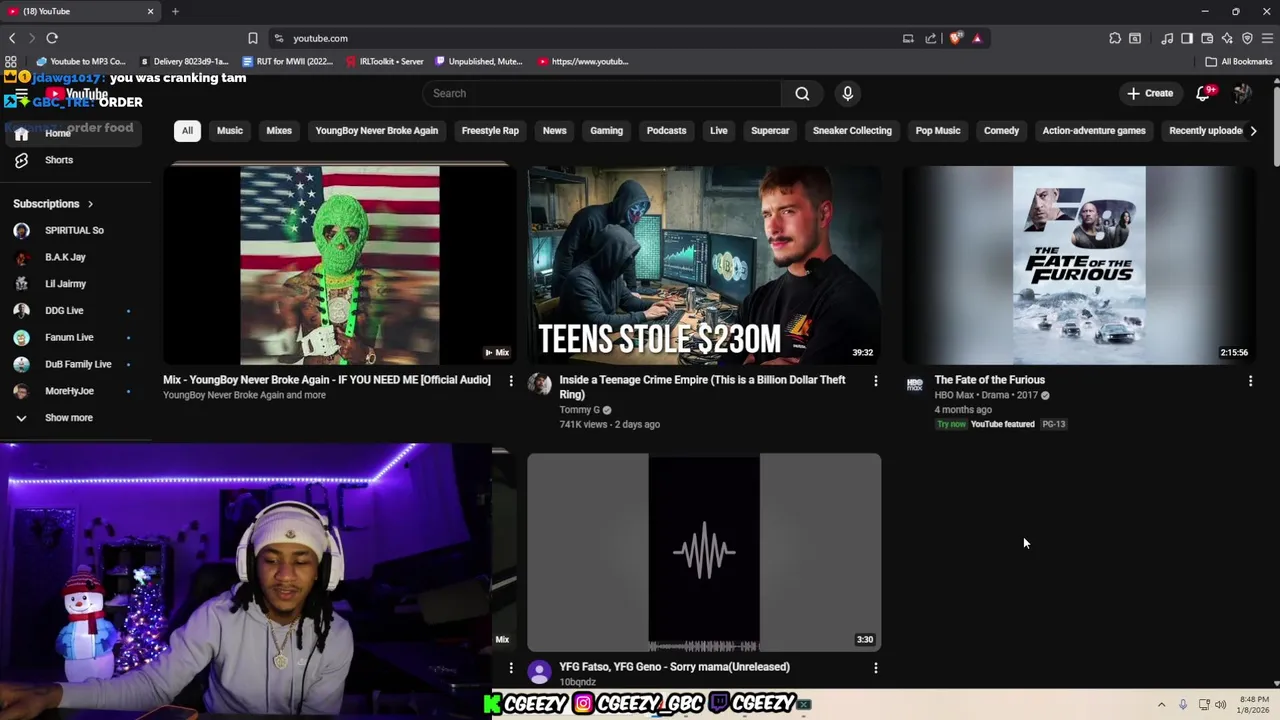Image resolution: width=1280 pixels, height=720 pixels.
Task: Open the extensions puzzle icon
Action: click(x=1115, y=38)
